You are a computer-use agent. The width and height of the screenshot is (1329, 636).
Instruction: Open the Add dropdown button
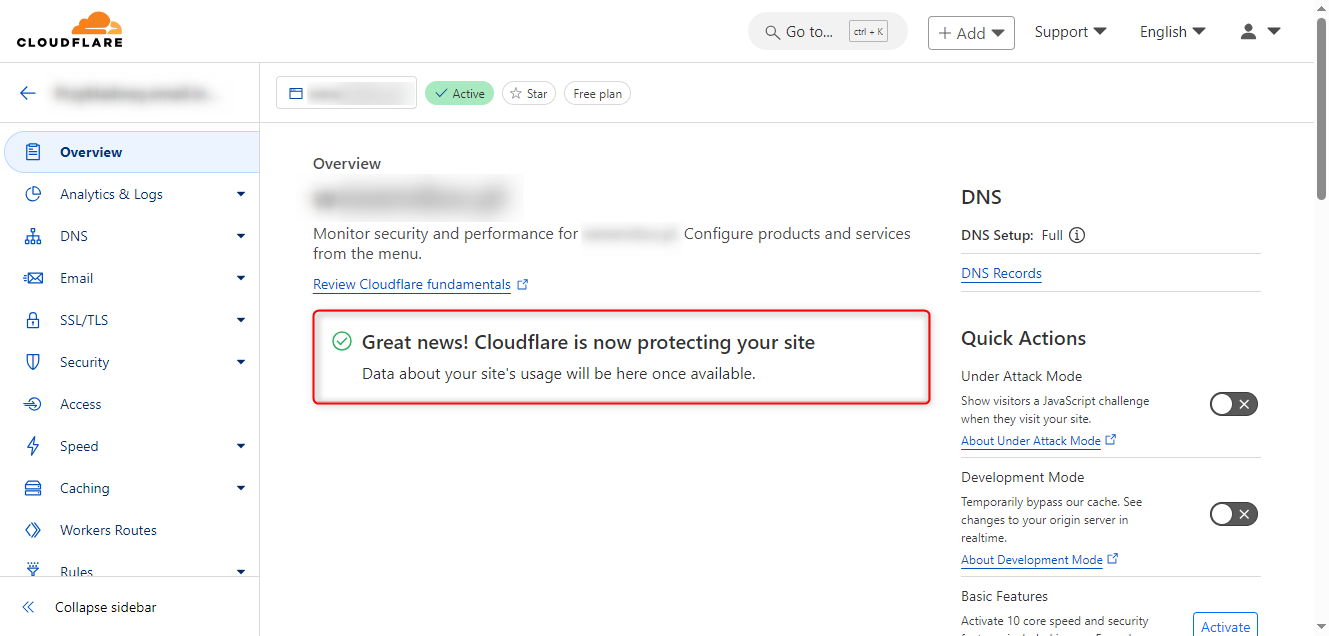point(971,33)
